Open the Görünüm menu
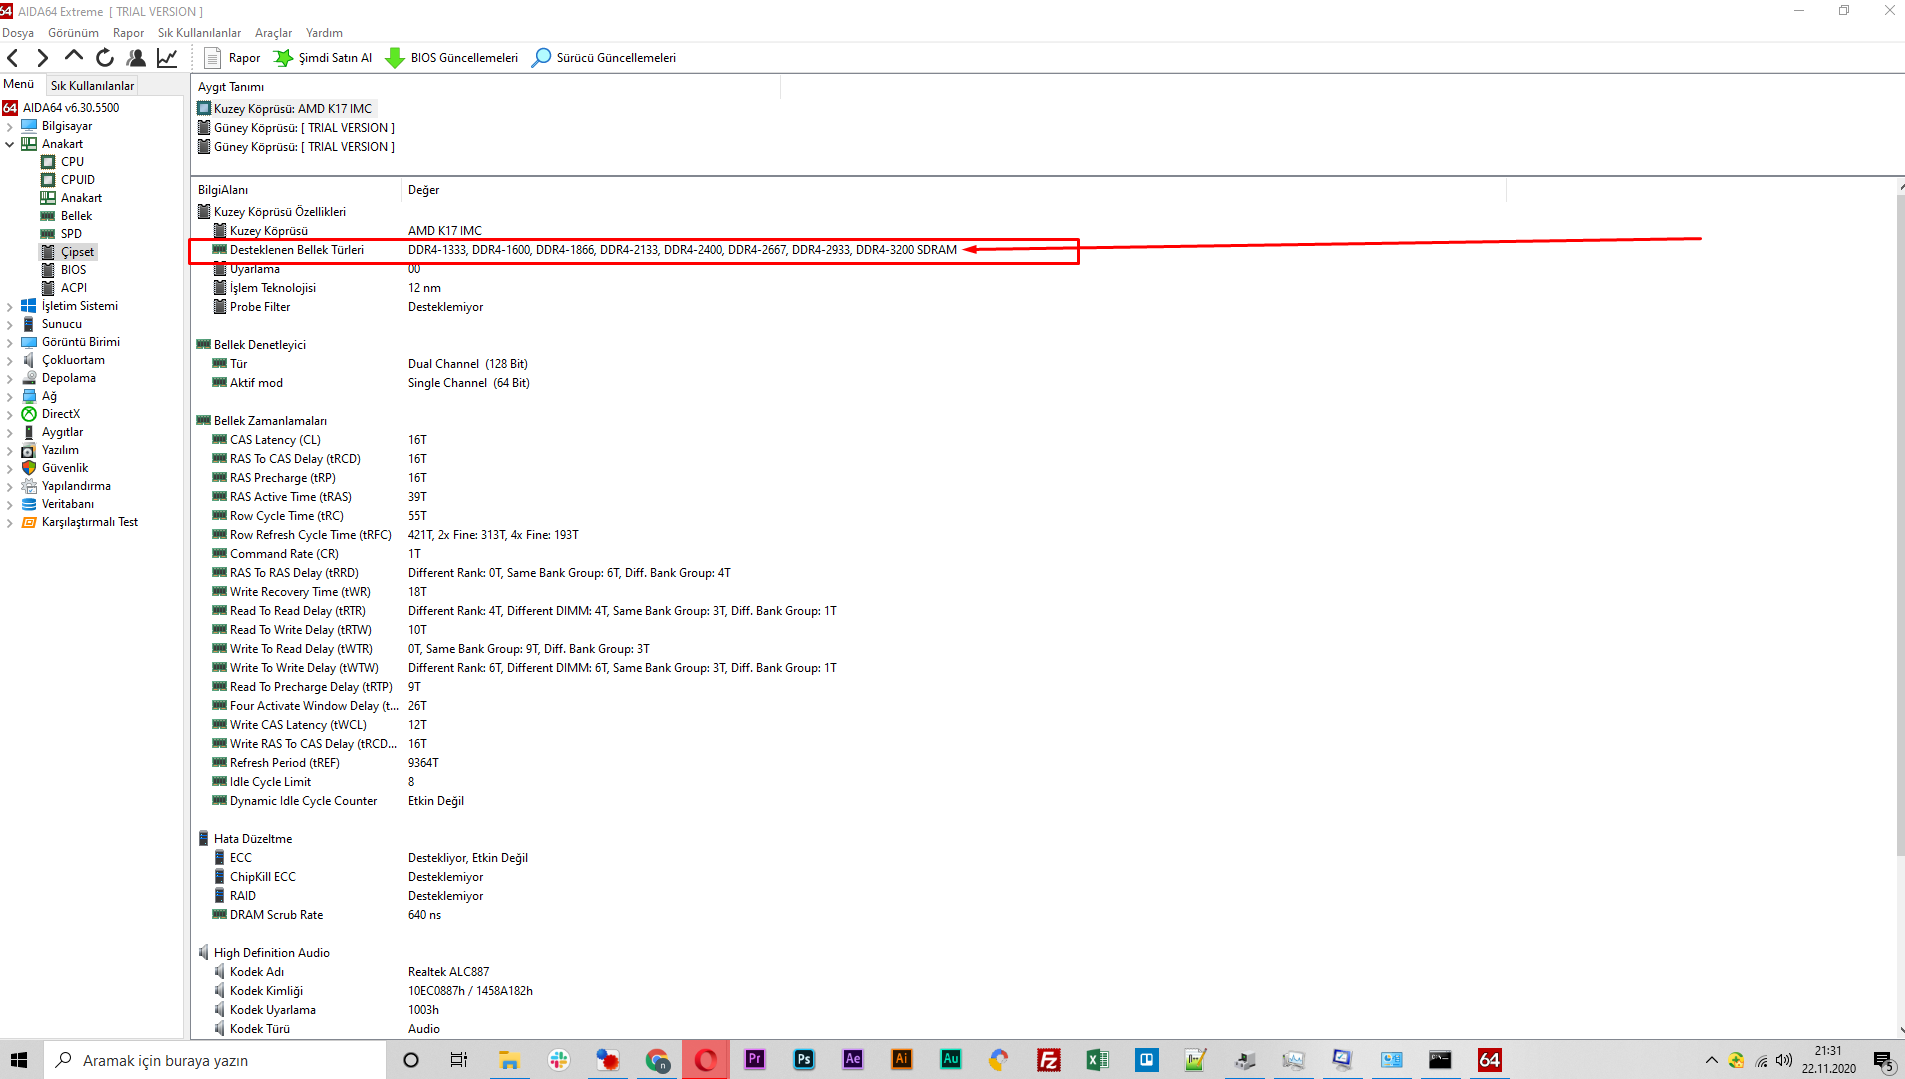The image size is (1905, 1079). [73, 33]
